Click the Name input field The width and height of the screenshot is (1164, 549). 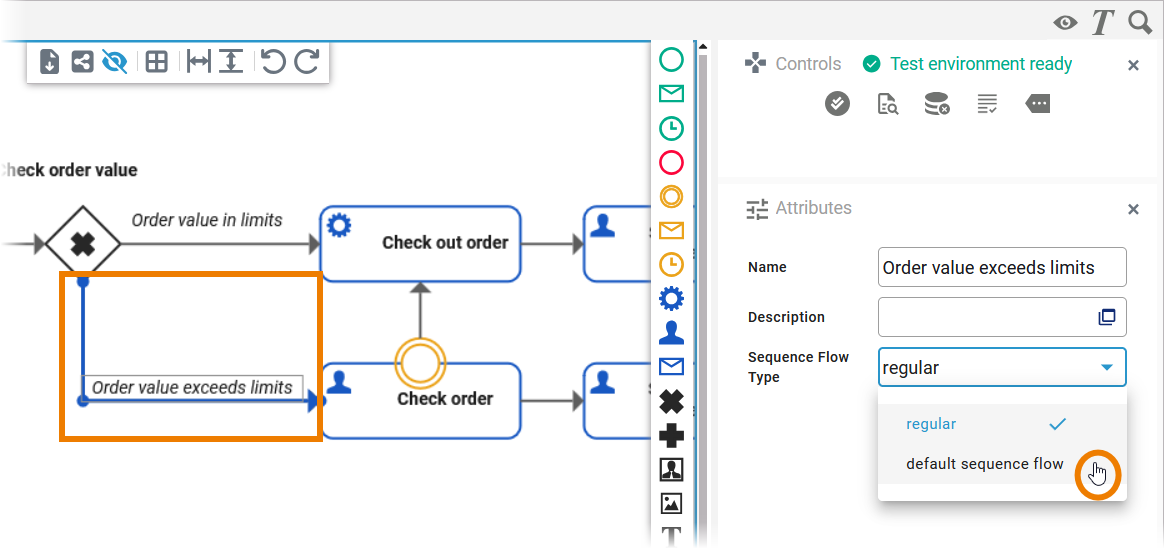[1001, 267]
